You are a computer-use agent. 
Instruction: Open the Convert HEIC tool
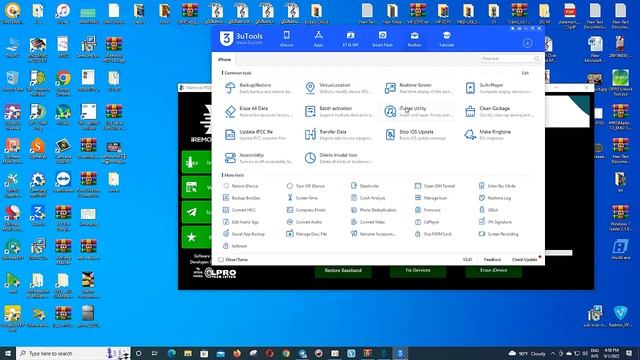point(239,210)
